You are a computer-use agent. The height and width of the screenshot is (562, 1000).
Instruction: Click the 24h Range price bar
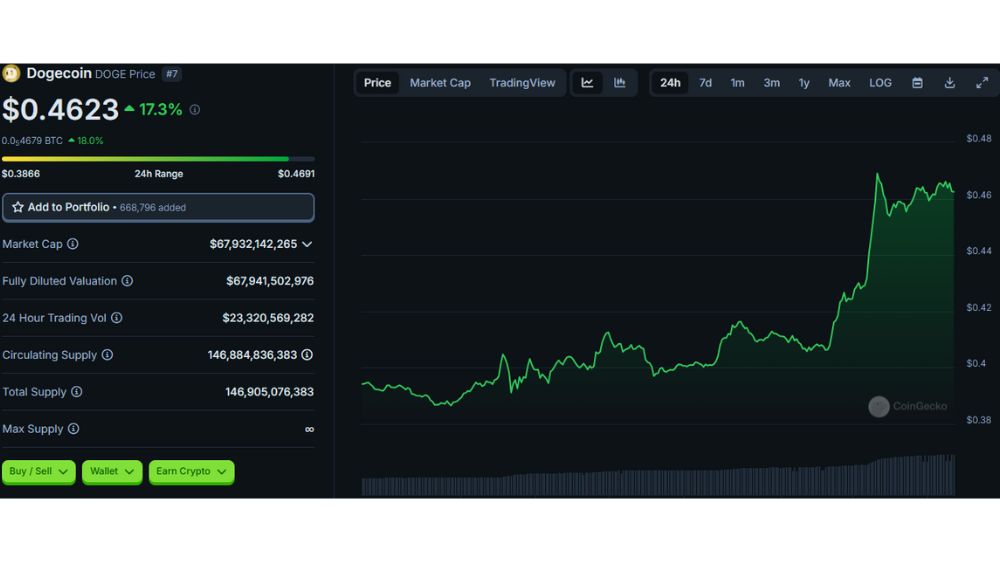point(158,158)
